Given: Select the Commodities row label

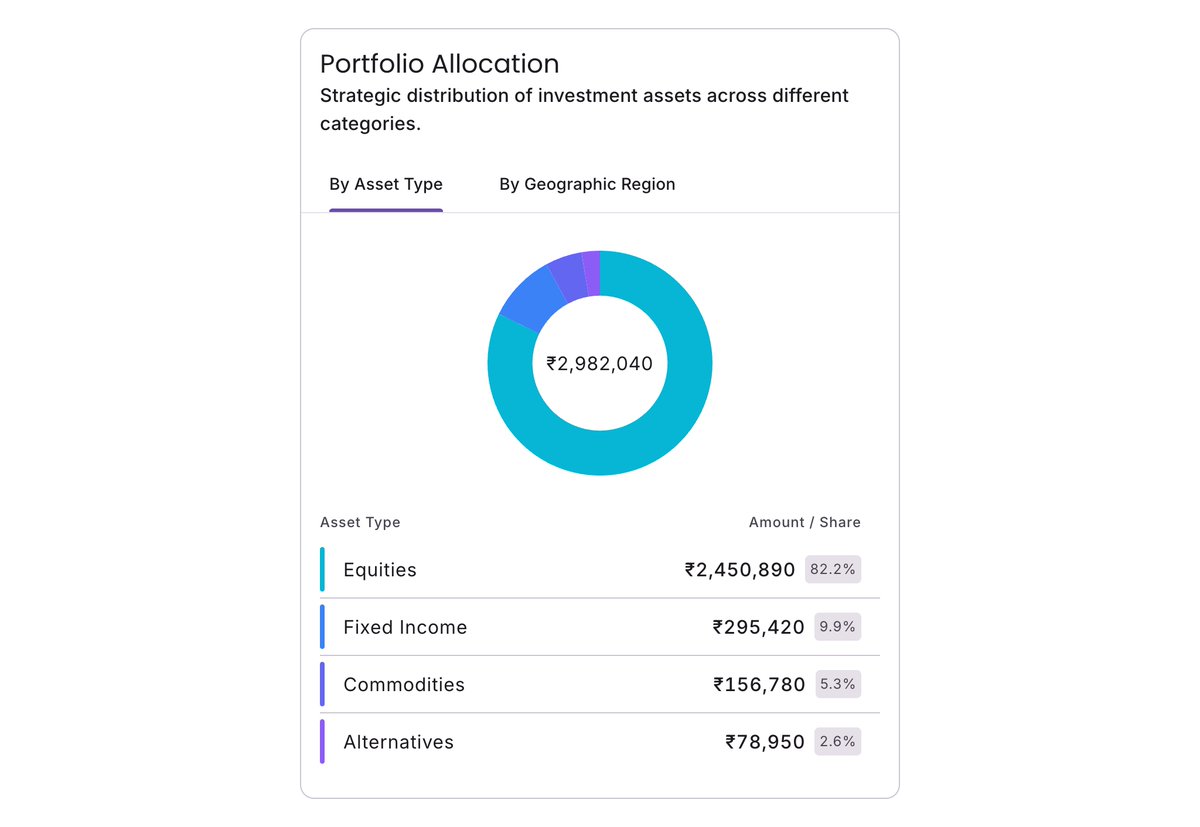Looking at the screenshot, I should pos(404,685).
